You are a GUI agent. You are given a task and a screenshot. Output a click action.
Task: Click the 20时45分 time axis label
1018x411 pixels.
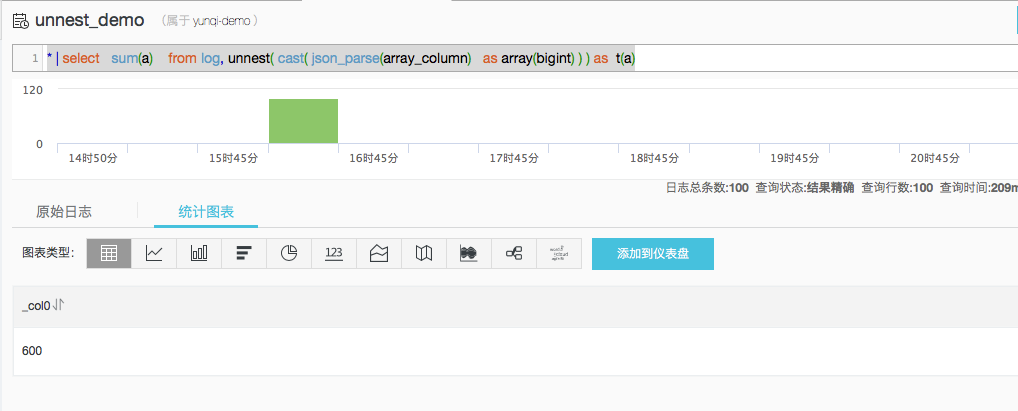click(935, 158)
